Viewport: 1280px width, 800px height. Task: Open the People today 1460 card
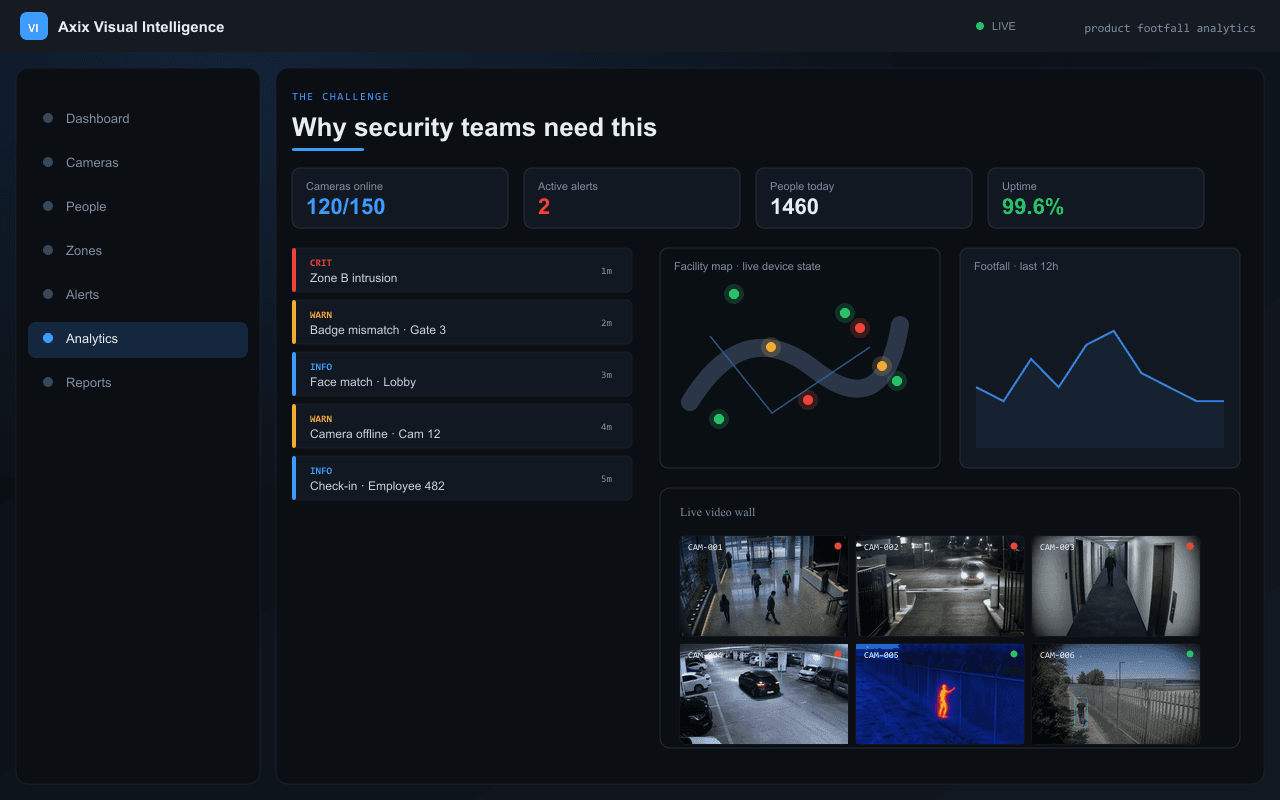864,198
